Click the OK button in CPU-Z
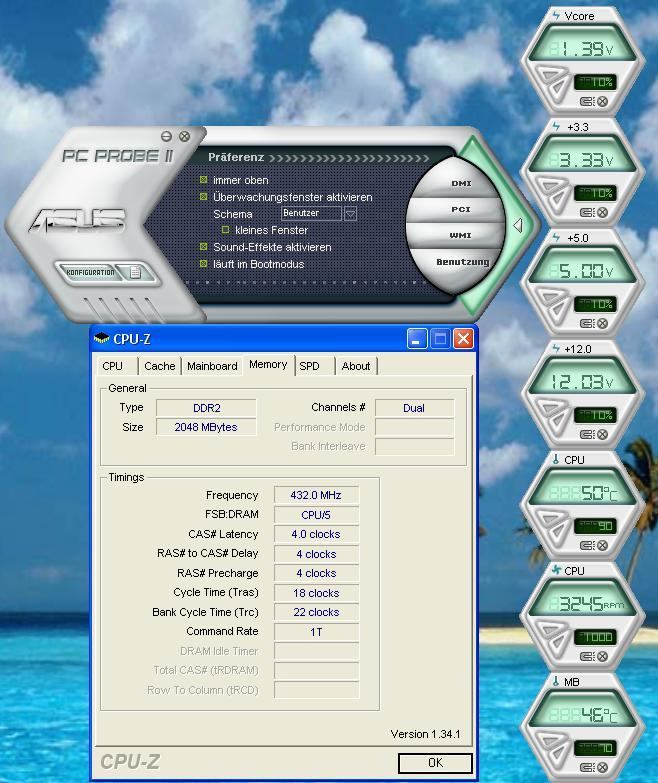The height and width of the screenshot is (783, 658). pos(435,763)
